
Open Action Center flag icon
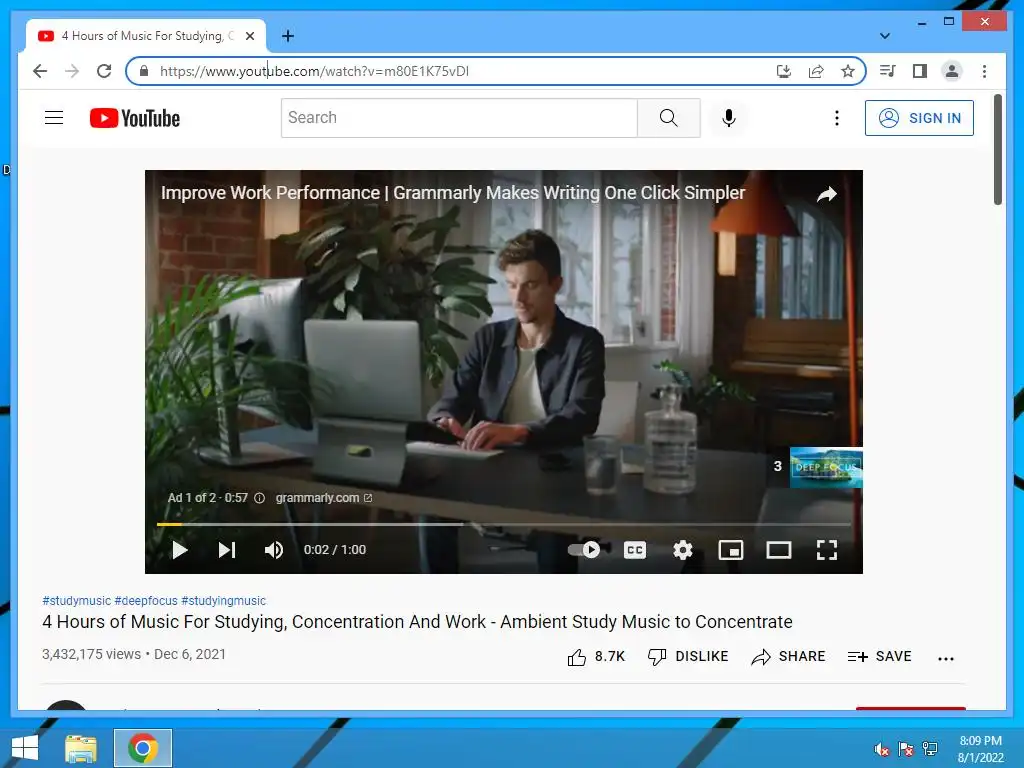point(905,749)
